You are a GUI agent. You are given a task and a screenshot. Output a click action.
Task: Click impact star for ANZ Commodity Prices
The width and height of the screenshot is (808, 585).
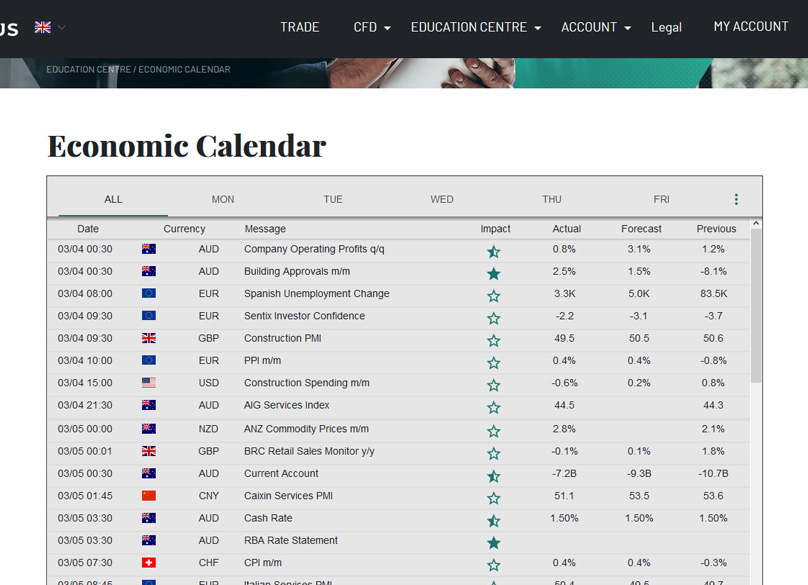(x=494, y=431)
